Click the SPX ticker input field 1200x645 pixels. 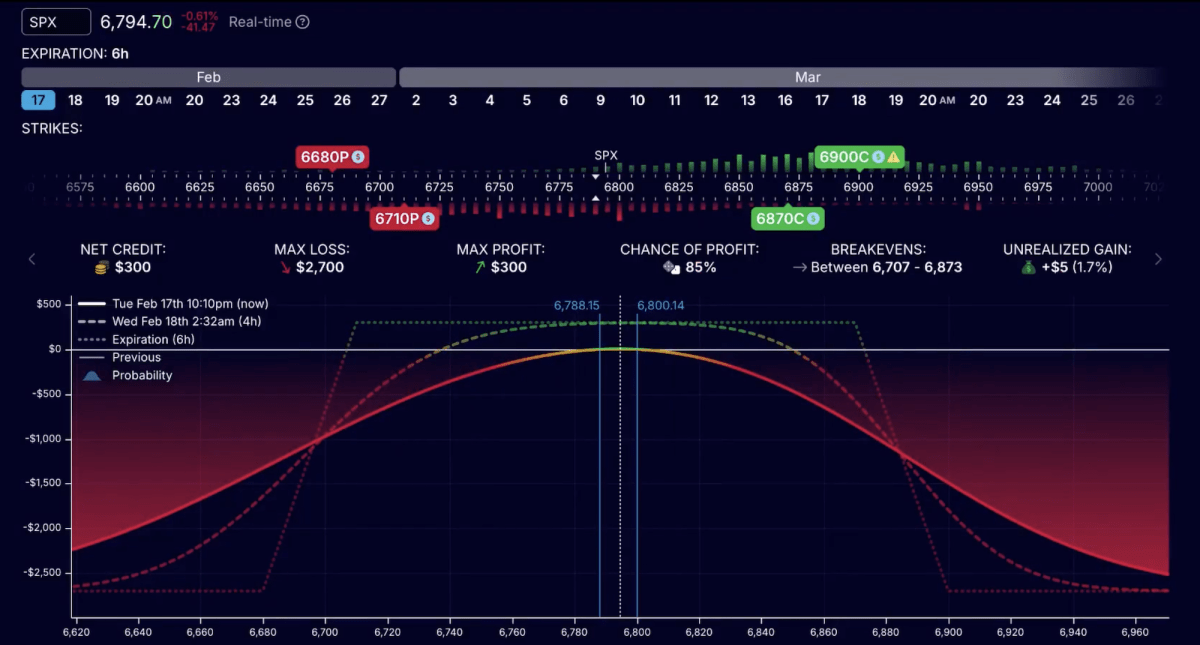coord(56,21)
